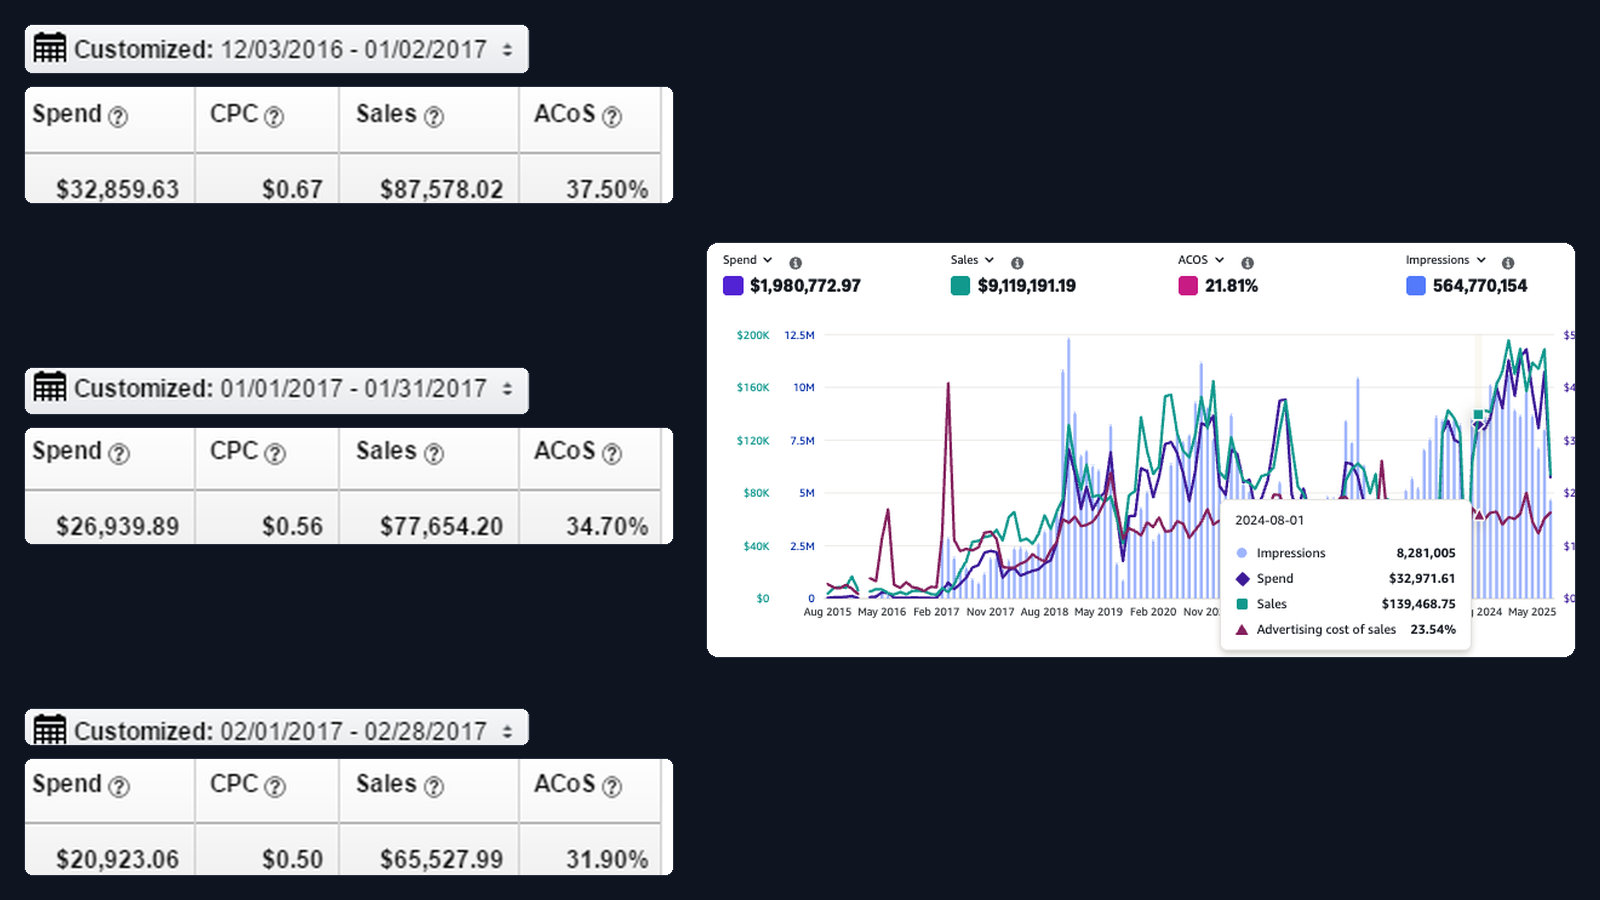The image size is (1600, 900).
Task: Click tooltip Sales value $139,468.75
Action: pyautogui.click(x=1418, y=604)
